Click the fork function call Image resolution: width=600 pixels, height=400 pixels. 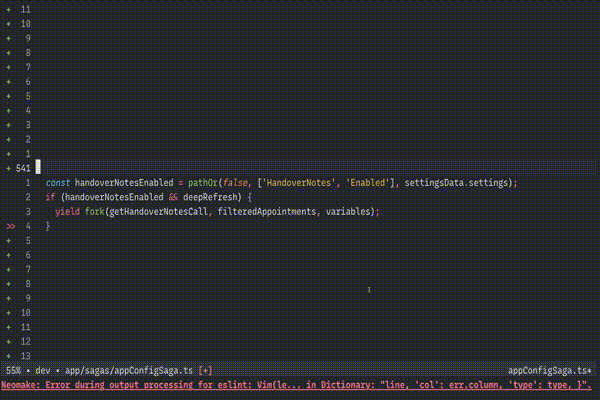(x=95, y=212)
